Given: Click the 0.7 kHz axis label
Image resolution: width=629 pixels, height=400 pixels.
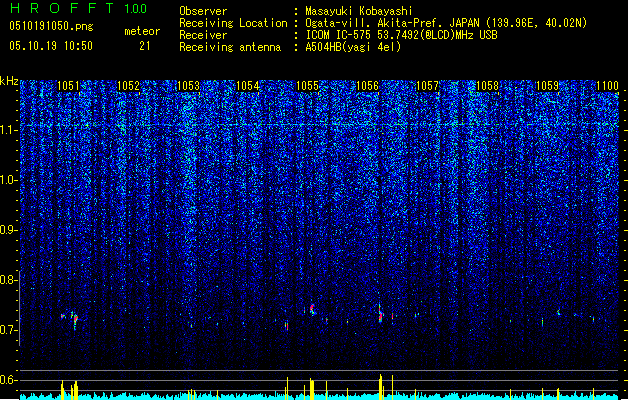Looking at the screenshot, I should [x=8, y=330].
